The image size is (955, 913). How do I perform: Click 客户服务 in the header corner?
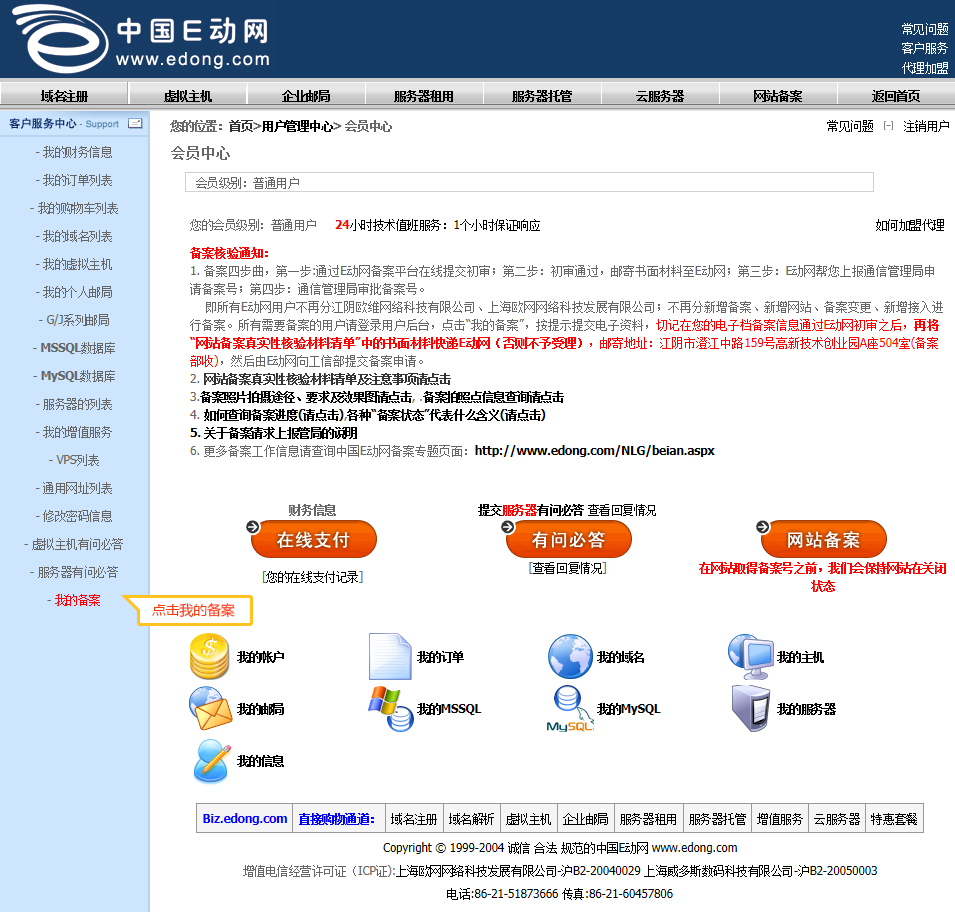tap(925, 48)
